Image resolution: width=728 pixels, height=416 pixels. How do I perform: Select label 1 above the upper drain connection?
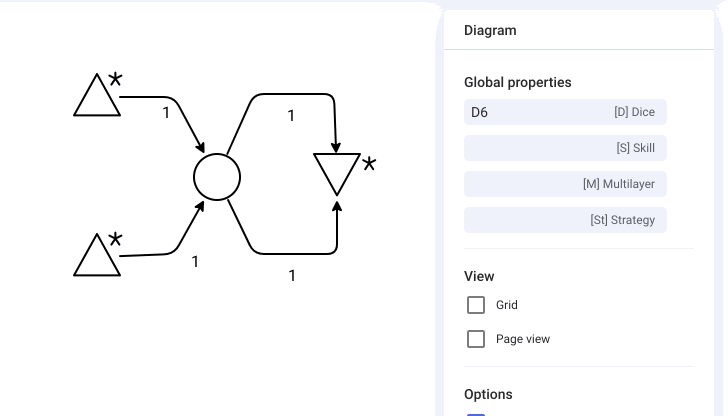pyautogui.click(x=291, y=116)
